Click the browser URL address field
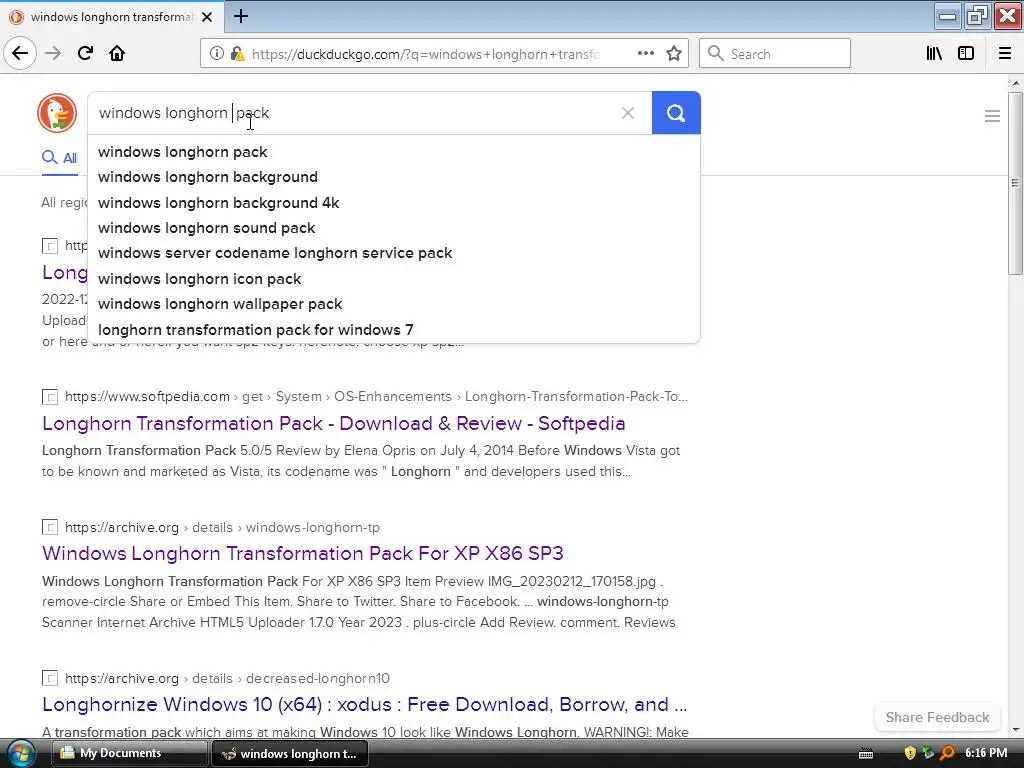The height and width of the screenshot is (768, 1024). click(x=424, y=54)
